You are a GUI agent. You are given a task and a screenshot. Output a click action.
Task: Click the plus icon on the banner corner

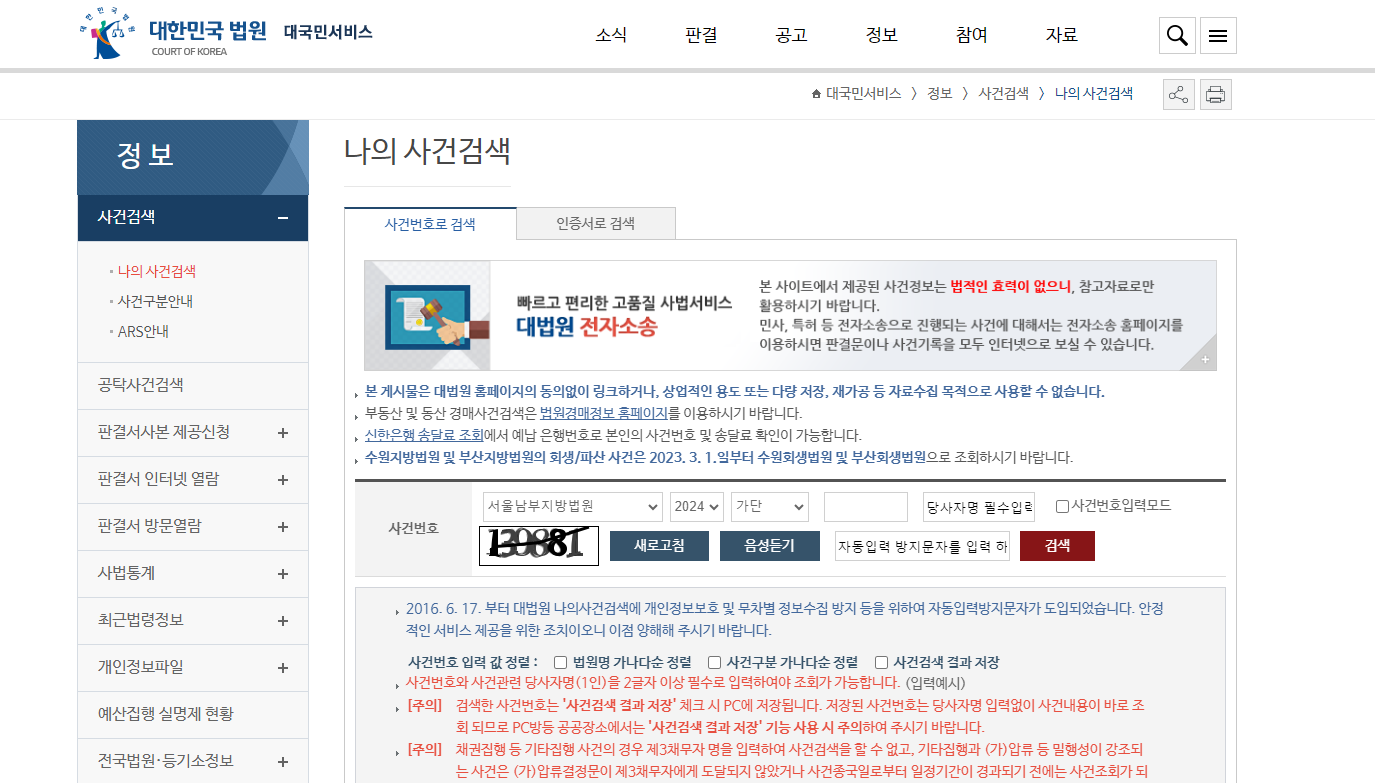click(x=1206, y=360)
